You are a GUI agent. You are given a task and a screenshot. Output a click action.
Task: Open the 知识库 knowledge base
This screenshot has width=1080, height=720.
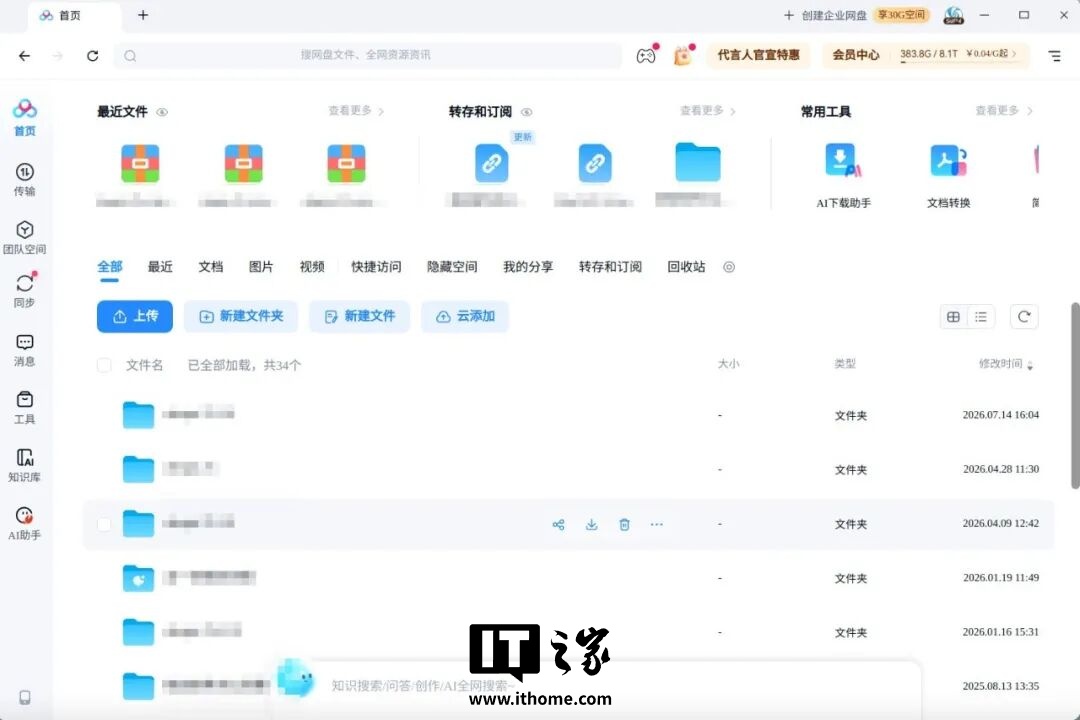25,465
